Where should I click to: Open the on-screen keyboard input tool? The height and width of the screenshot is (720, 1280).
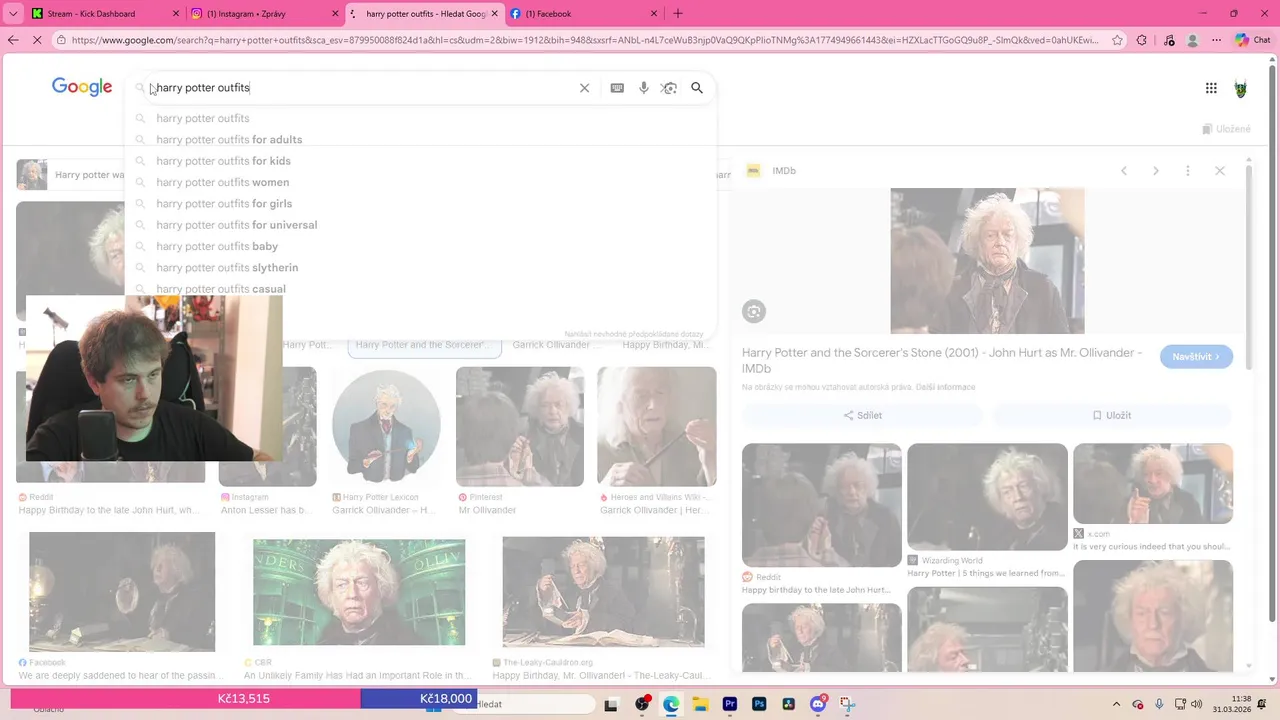point(617,88)
